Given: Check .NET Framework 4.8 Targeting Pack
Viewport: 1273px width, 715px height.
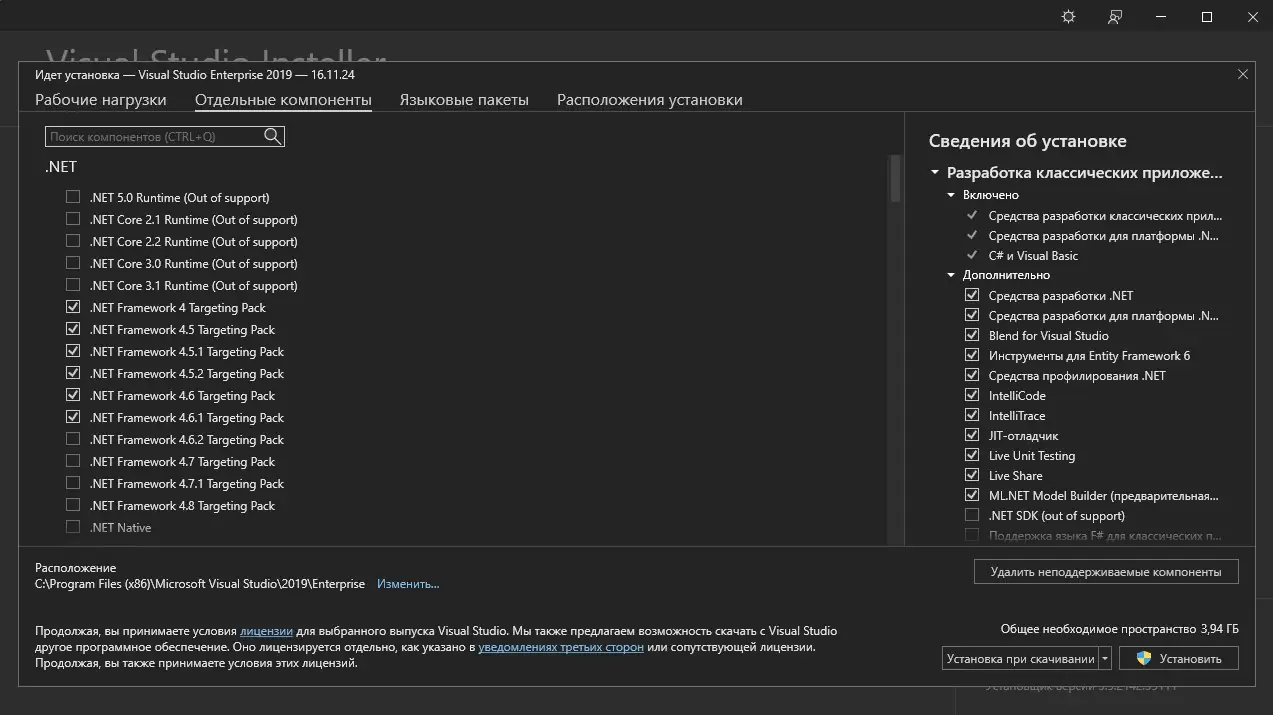Looking at the screenshot, I should [x=73, y=505].
